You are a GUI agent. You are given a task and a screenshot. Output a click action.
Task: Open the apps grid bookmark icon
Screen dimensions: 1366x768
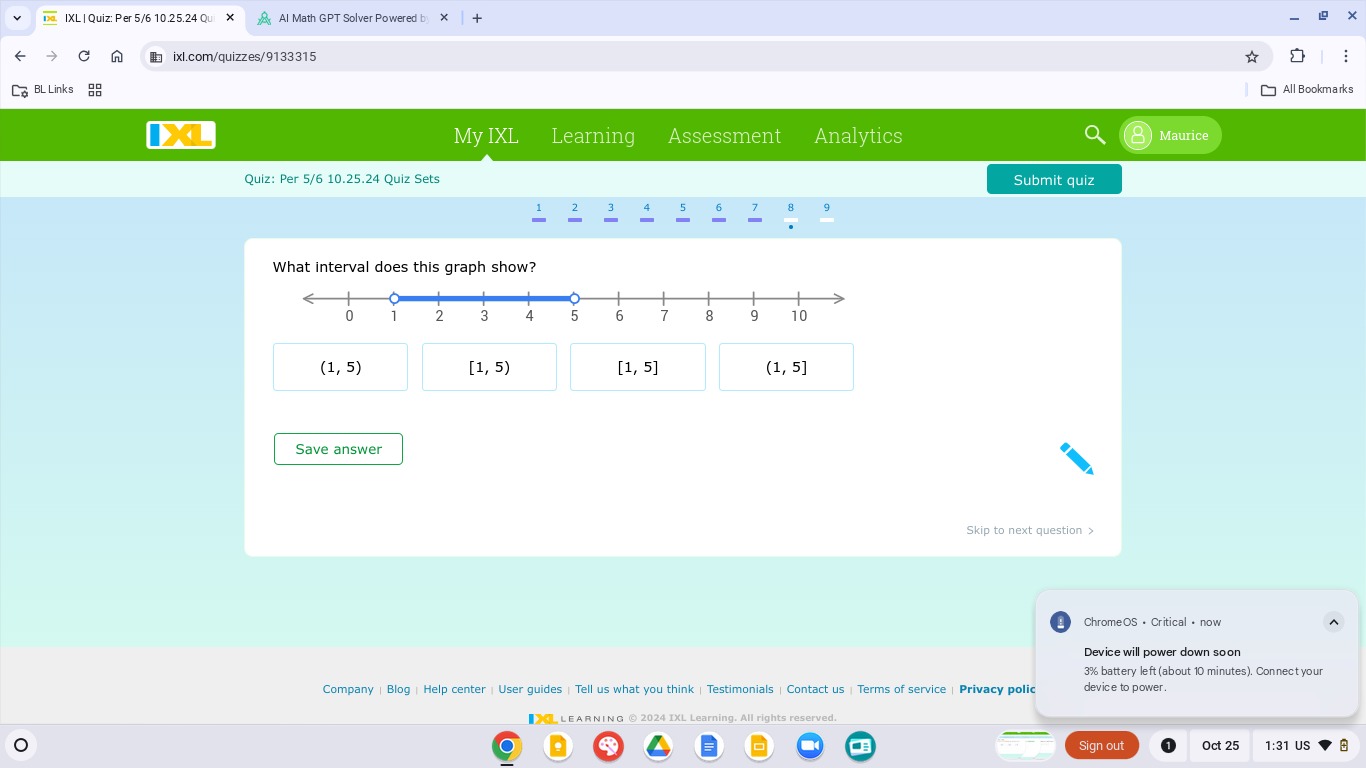click(x=95, y=90)
